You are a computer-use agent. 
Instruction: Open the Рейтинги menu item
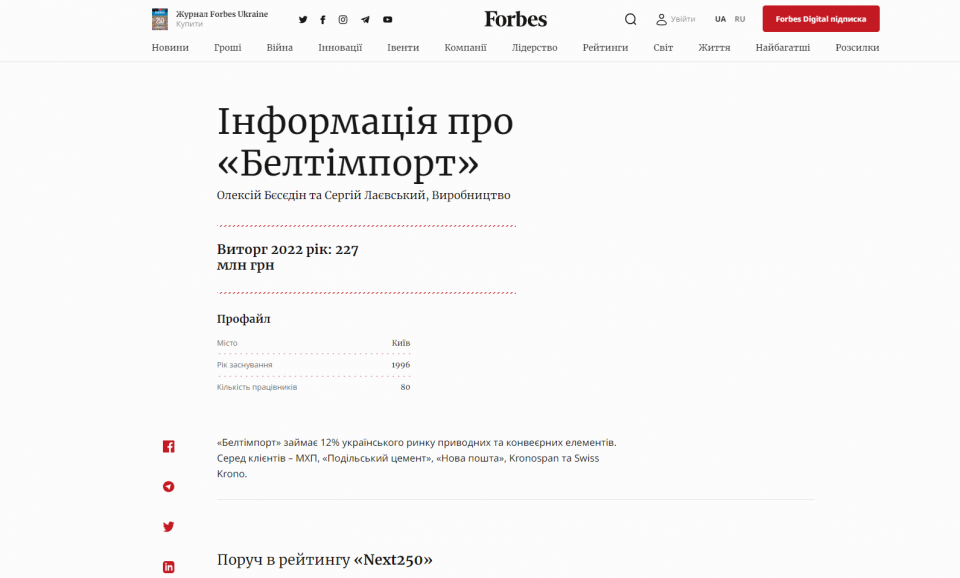(604, 47)
